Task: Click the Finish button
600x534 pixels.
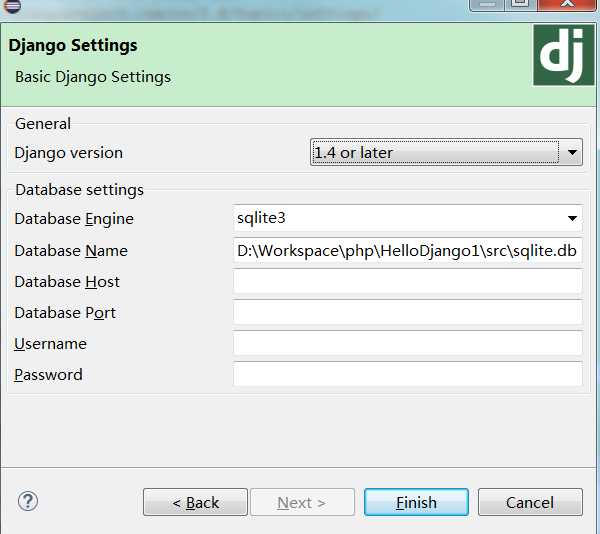Action: pyautogui.click(x=416, y=502)
